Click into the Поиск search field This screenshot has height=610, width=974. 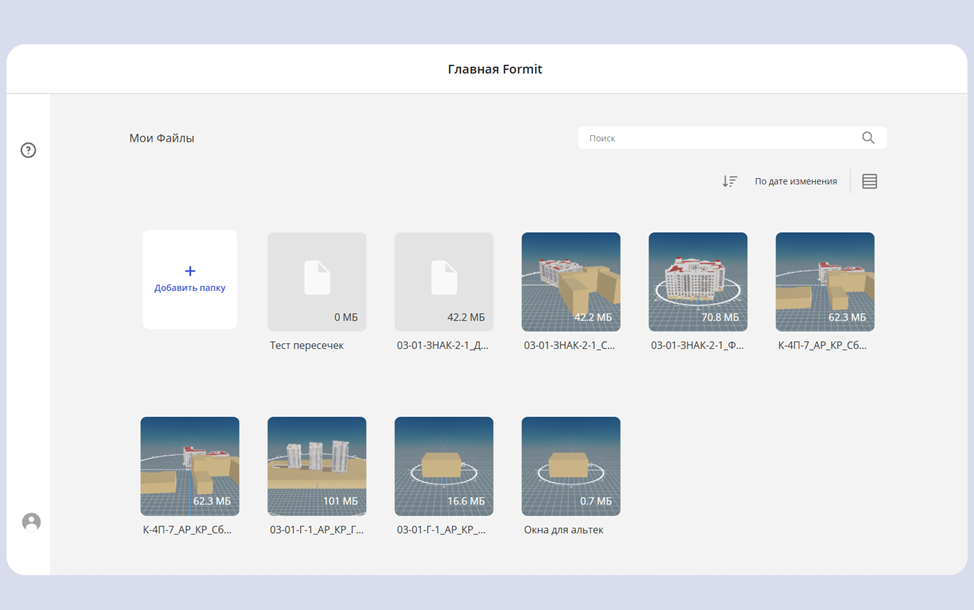click(732, 138)
